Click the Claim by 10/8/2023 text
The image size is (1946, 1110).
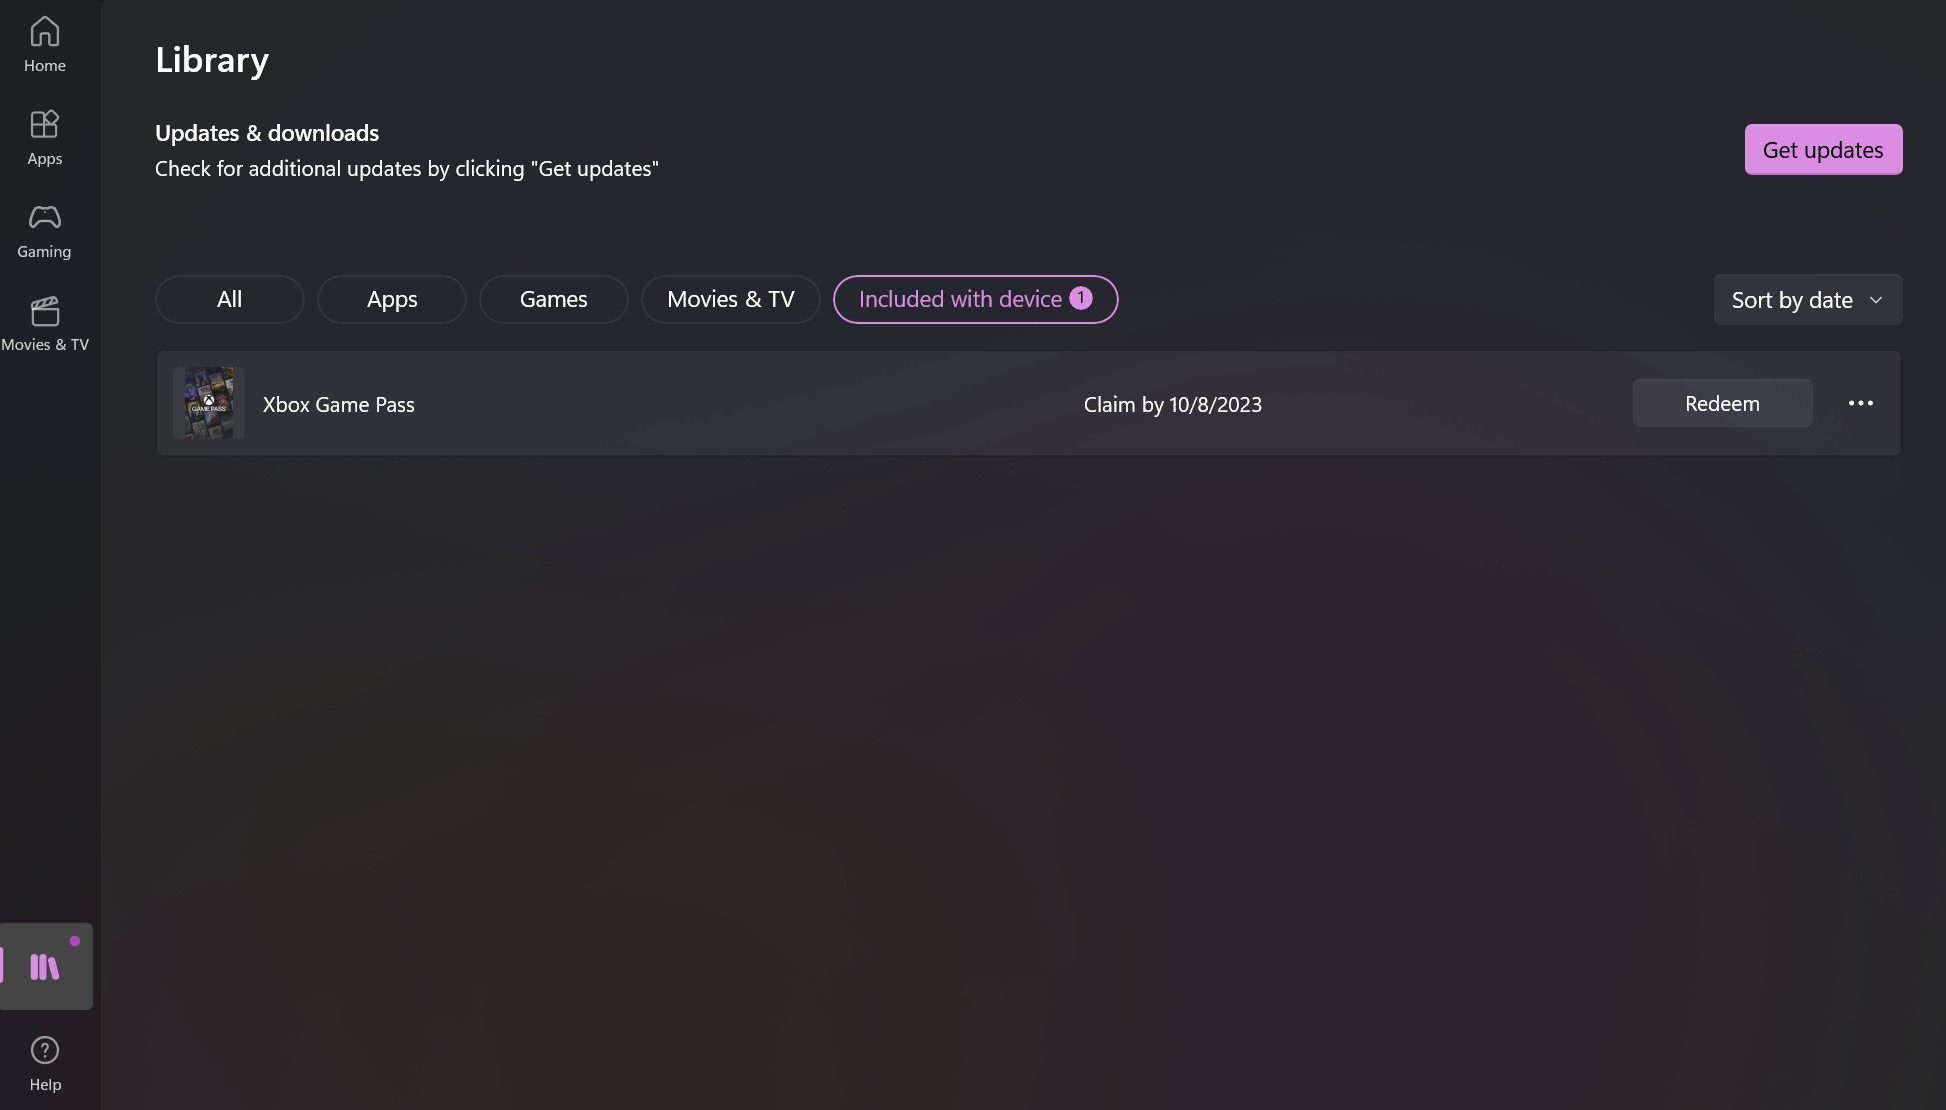point(1173,404)
